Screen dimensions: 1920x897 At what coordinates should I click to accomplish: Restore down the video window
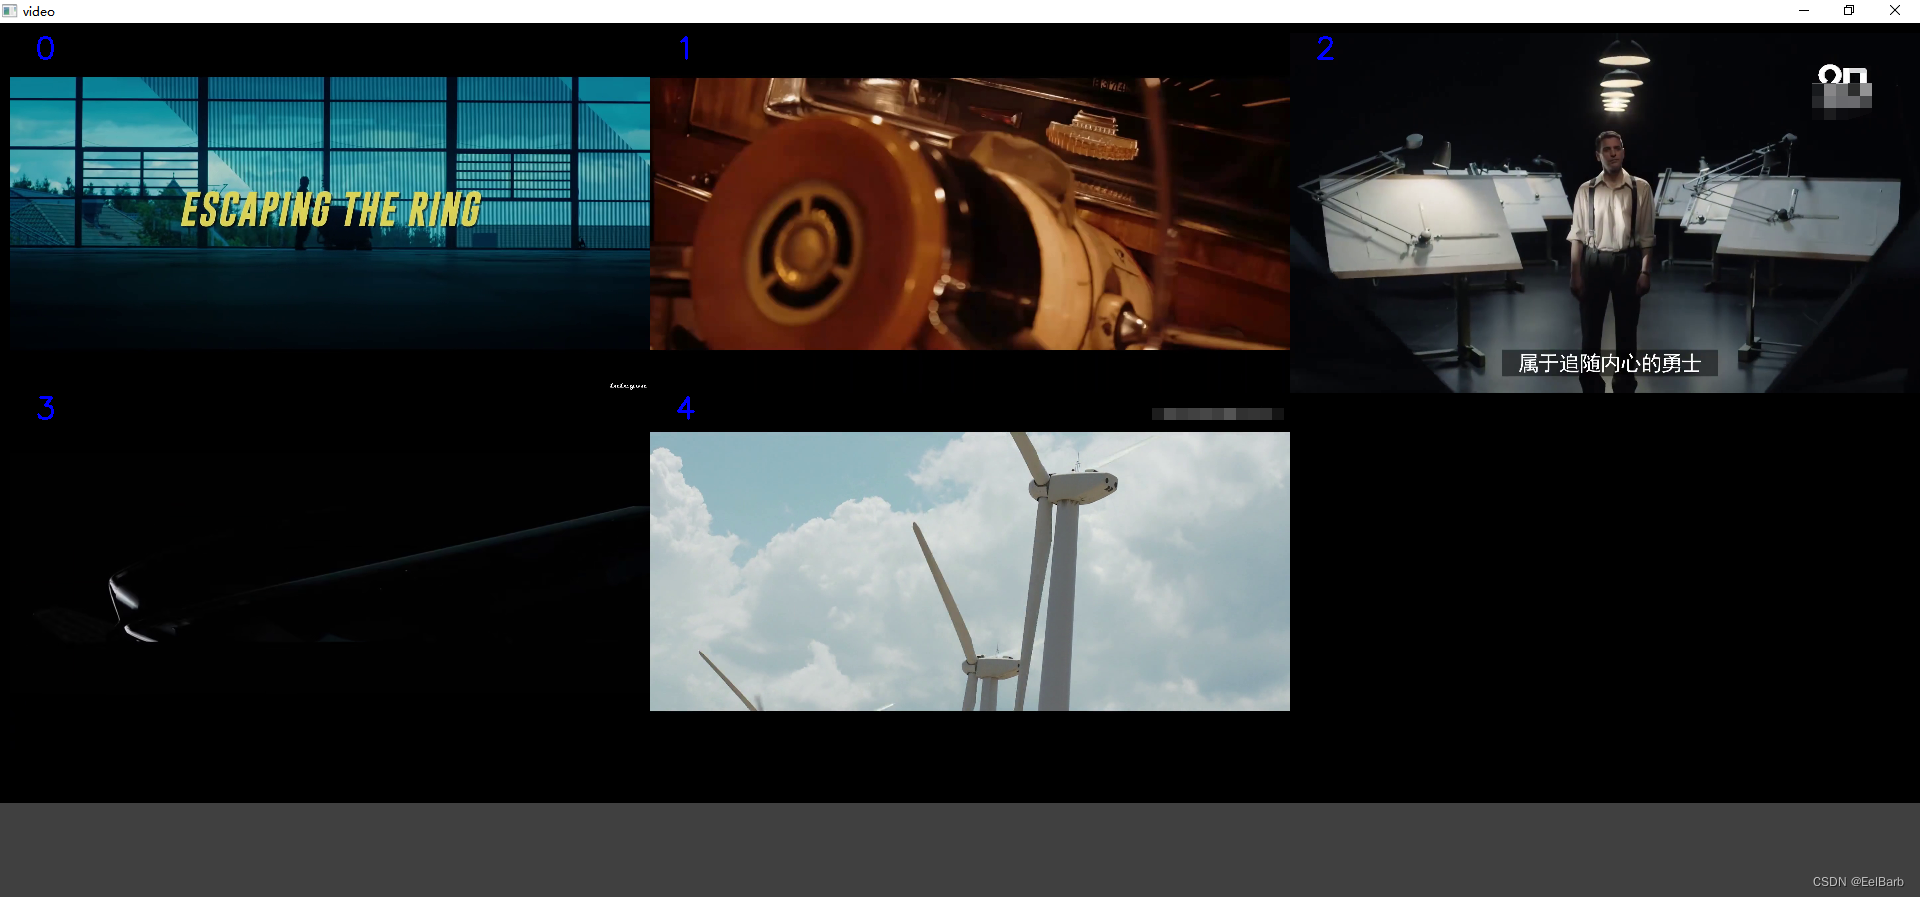click(x=1849, y=11)
